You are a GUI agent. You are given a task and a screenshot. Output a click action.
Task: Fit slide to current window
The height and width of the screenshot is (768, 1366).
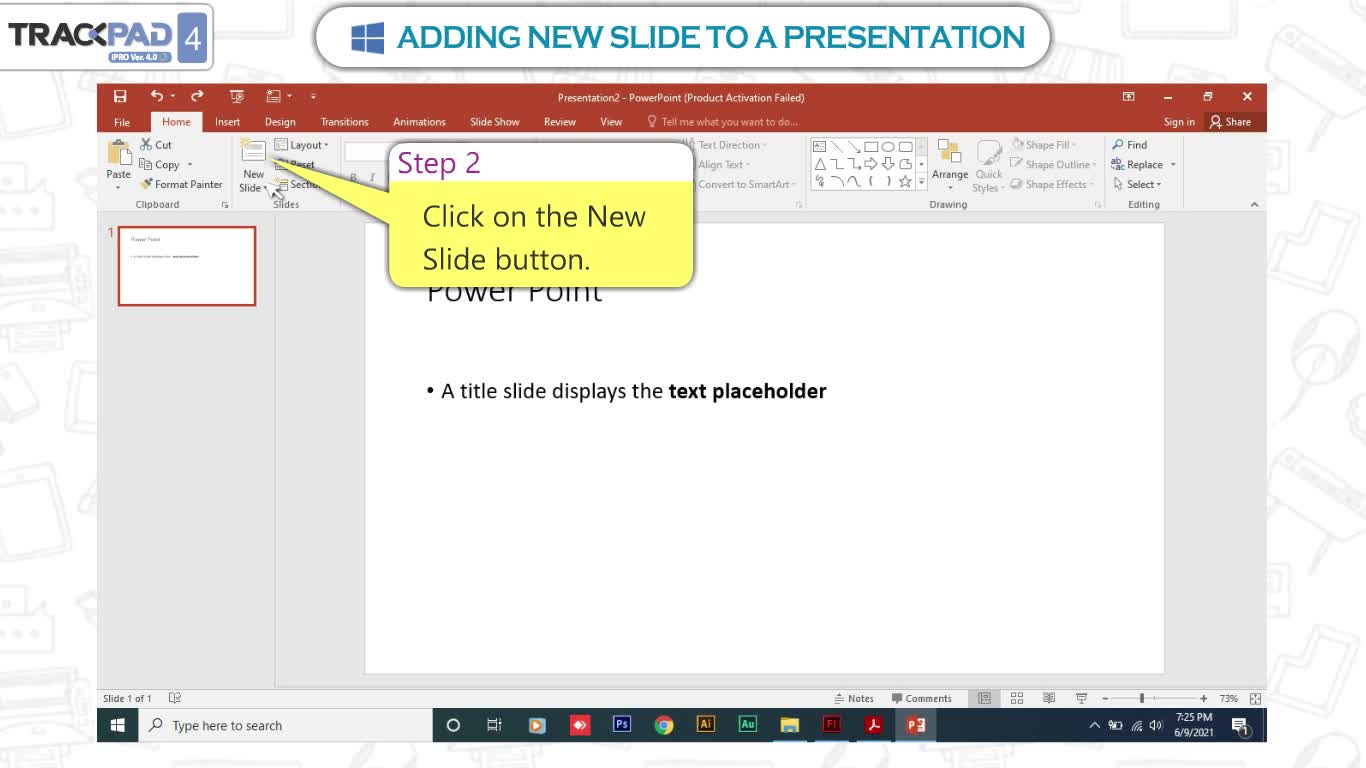pyautogui.click(x=1255, y=698)
